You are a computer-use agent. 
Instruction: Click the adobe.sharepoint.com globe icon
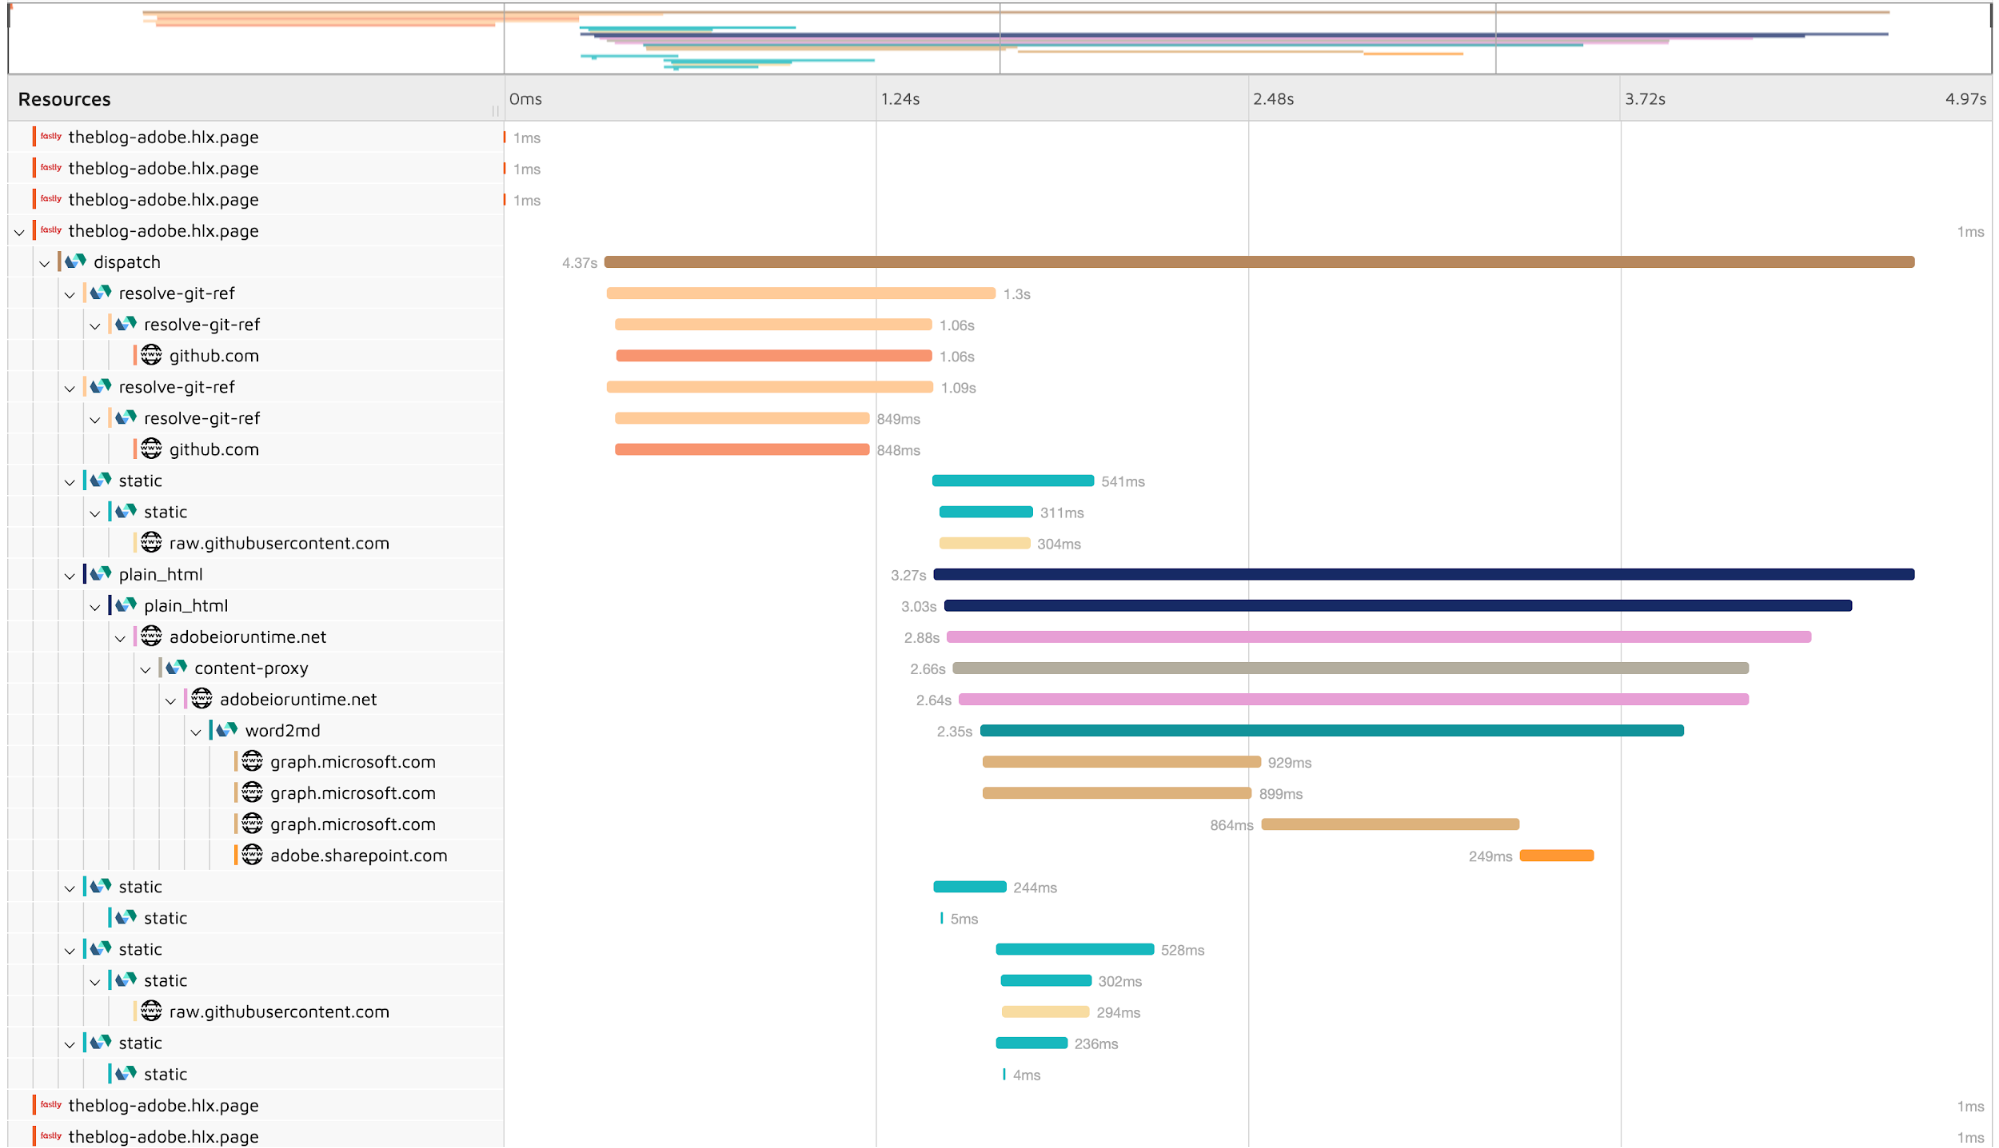click(x=252, y=855)
